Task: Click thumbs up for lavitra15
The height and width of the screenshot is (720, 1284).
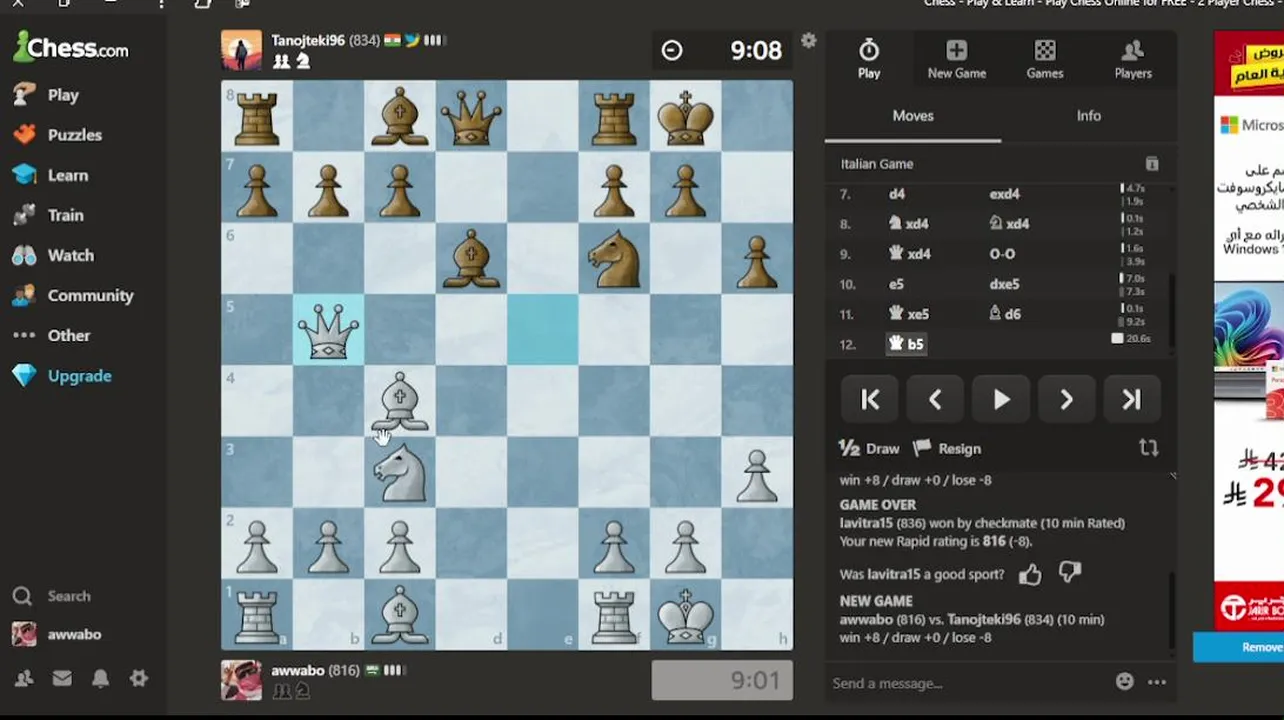Action: 1030,574
